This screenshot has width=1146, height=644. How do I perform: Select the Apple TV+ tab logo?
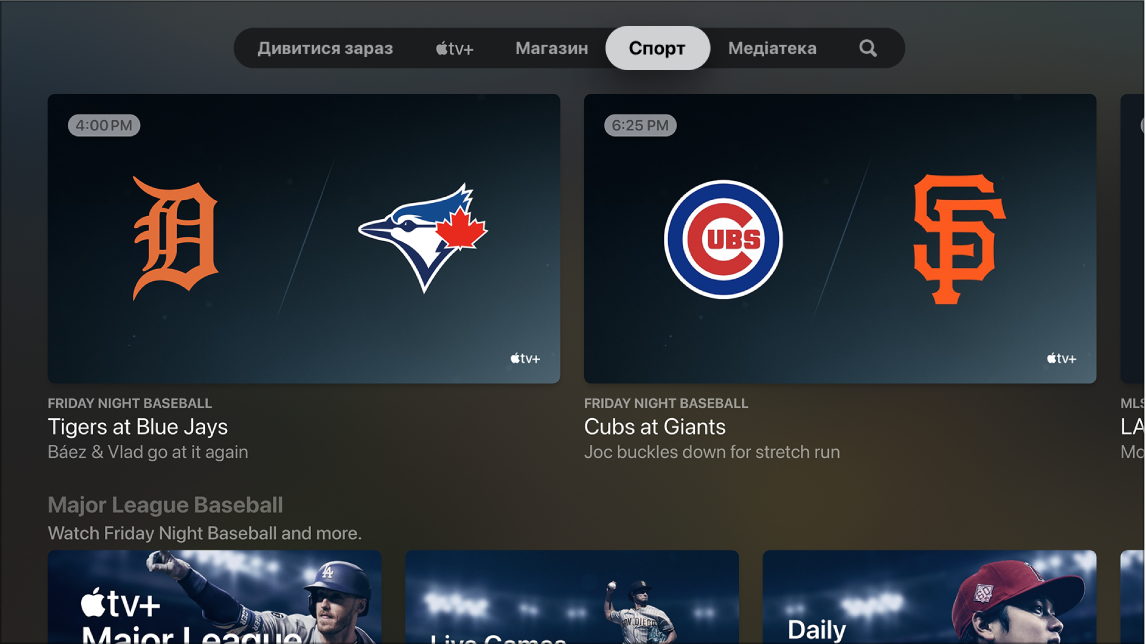tap(455, 49)
